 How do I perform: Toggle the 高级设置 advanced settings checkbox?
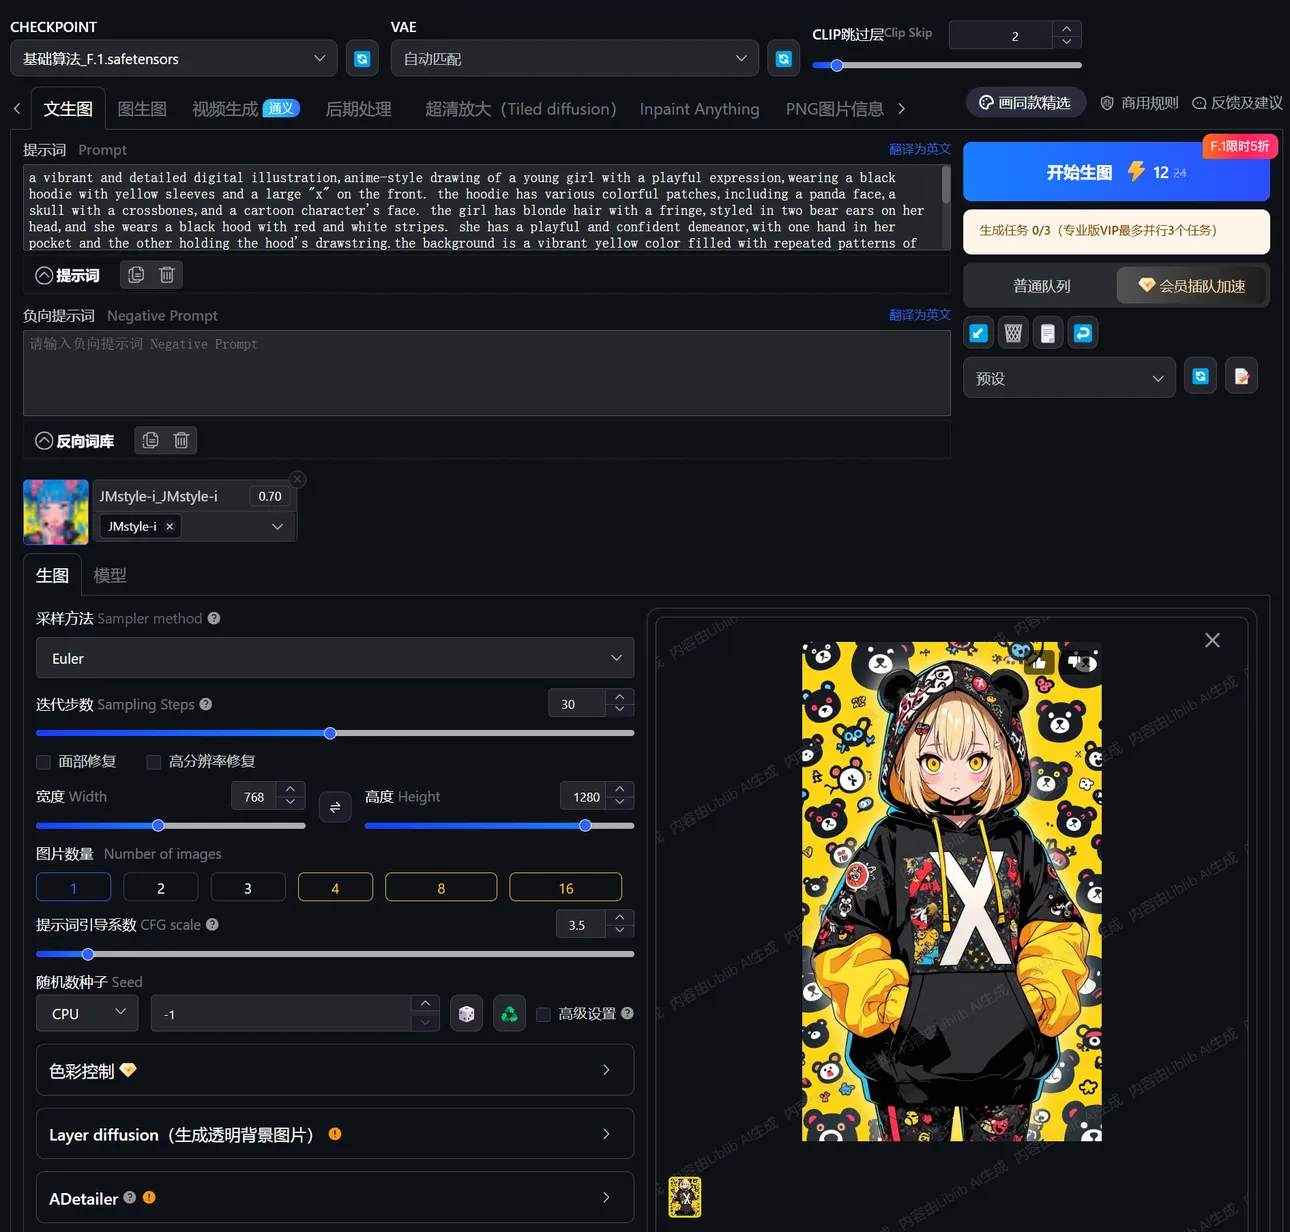click(x=544, y=1014)
